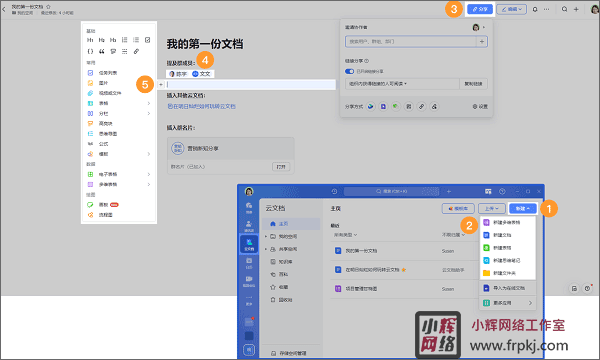Insert a checkbox to-do block
Screen dimensions: 600x360
pos(148,40)
